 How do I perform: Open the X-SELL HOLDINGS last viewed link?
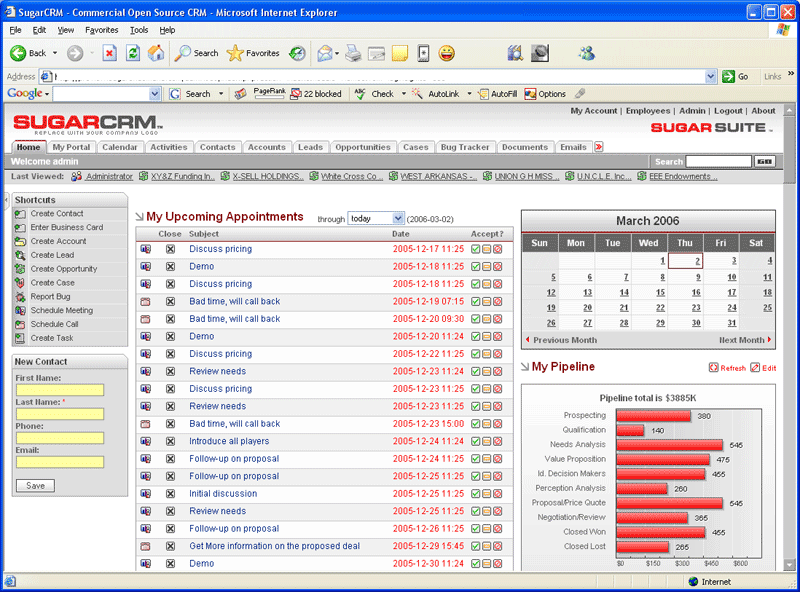pos(268,177)
